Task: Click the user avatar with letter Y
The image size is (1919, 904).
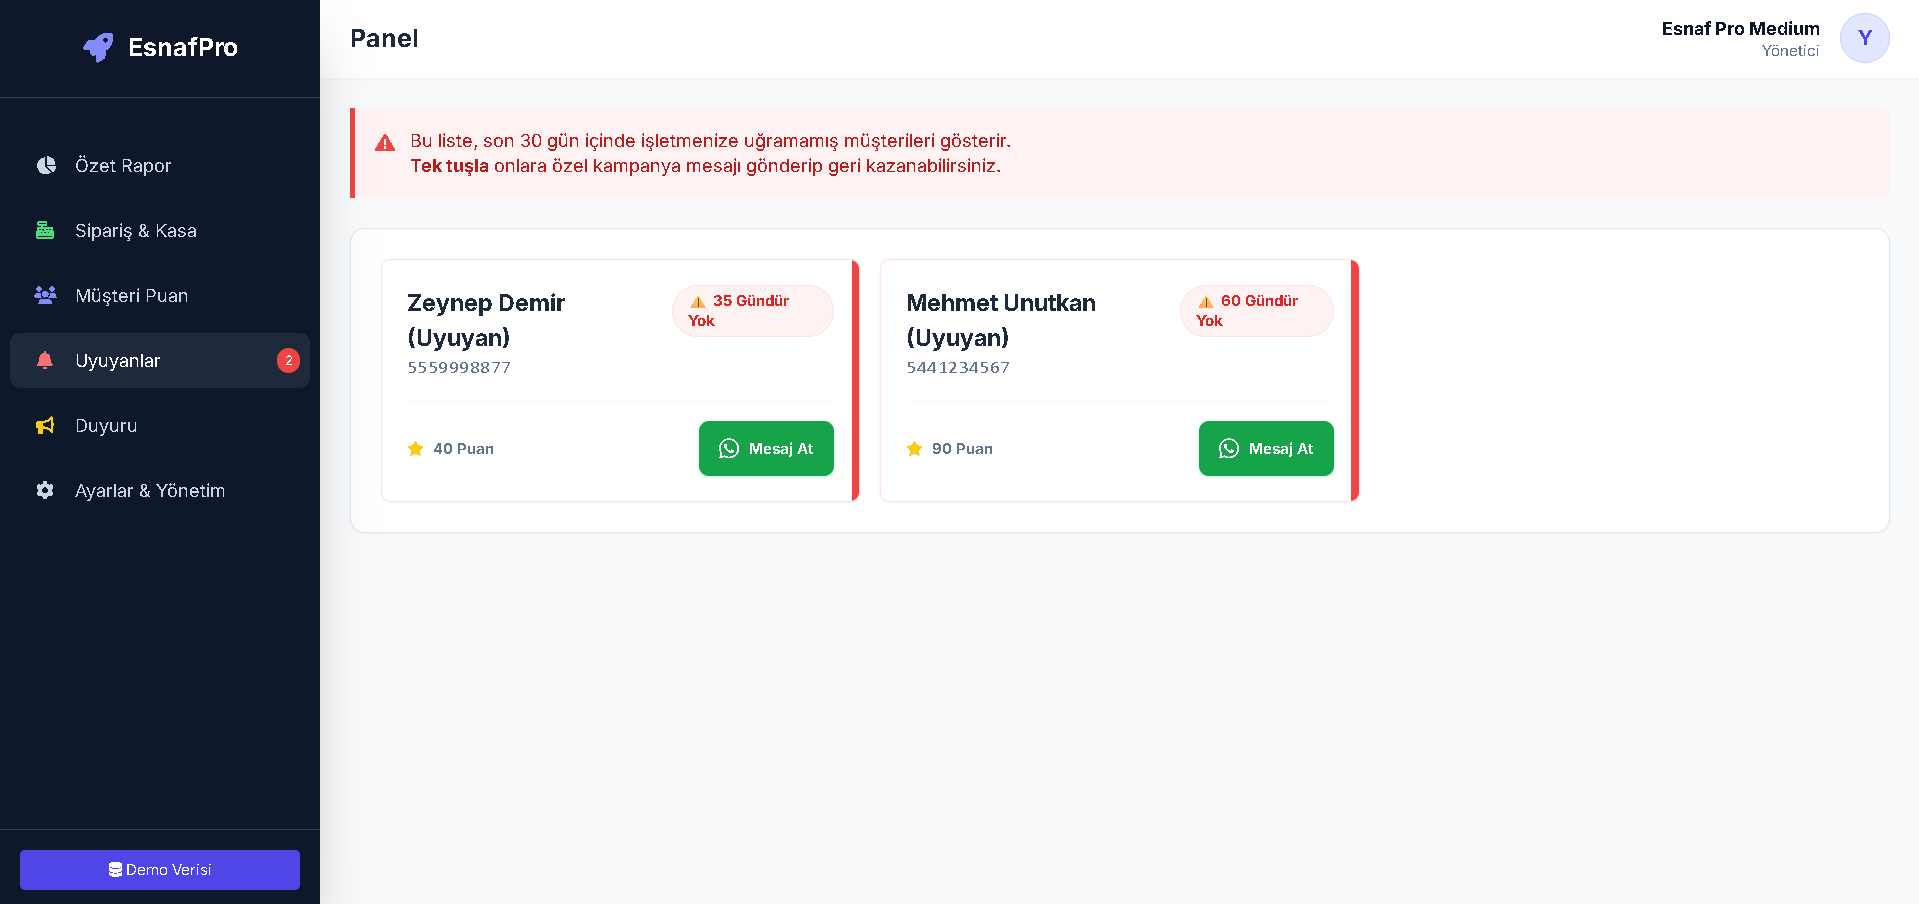Action: point(1864,38)
